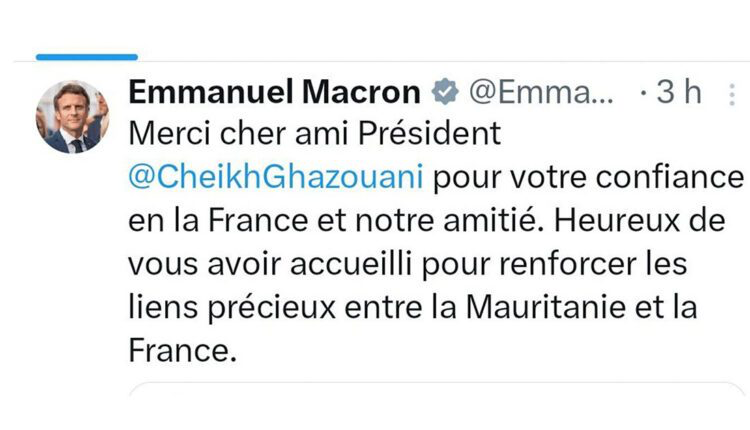The height and width of the screenshot is (430, 750).
Task: Select the blue active tab indicator
Action: (86, 57)
